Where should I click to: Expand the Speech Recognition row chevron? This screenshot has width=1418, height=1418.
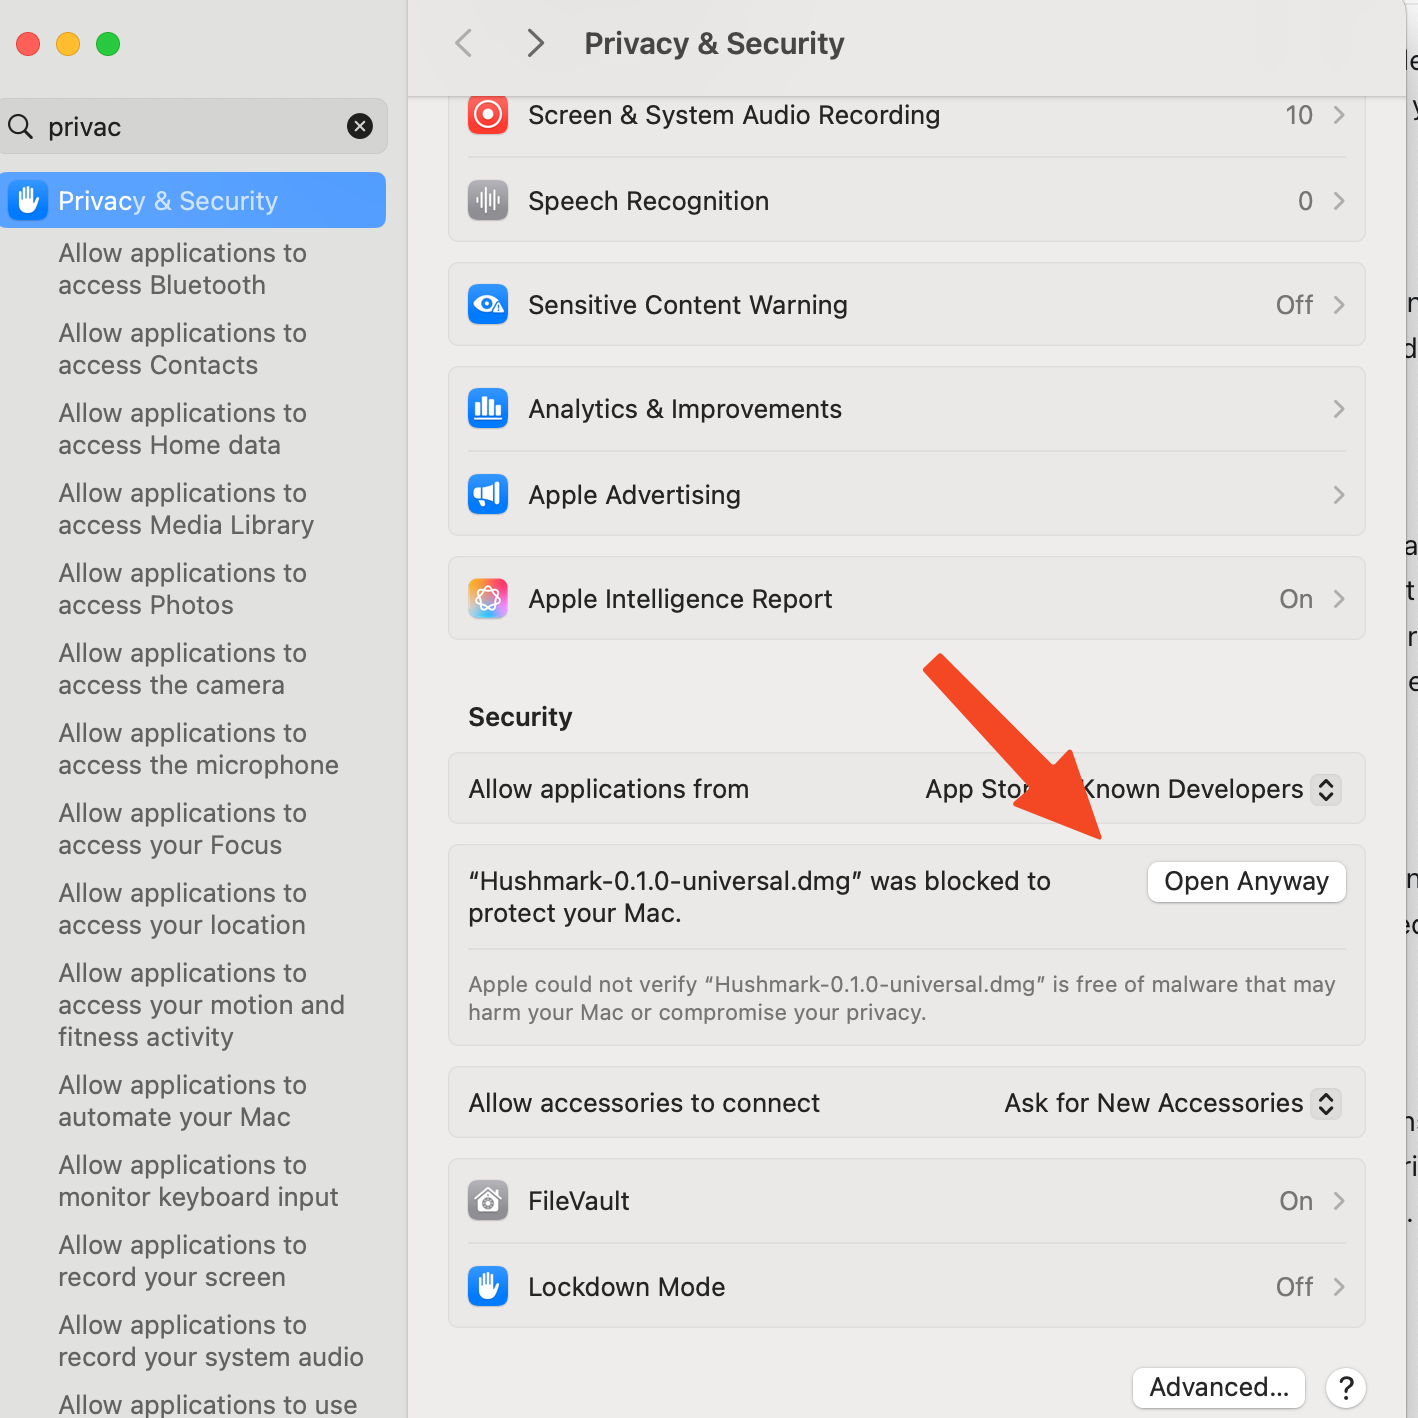(x=1339, y=201)
